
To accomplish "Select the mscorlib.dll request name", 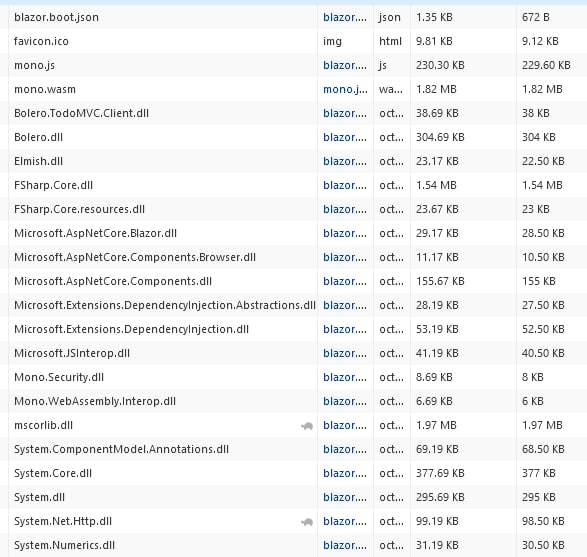I will tap(43, 424).
